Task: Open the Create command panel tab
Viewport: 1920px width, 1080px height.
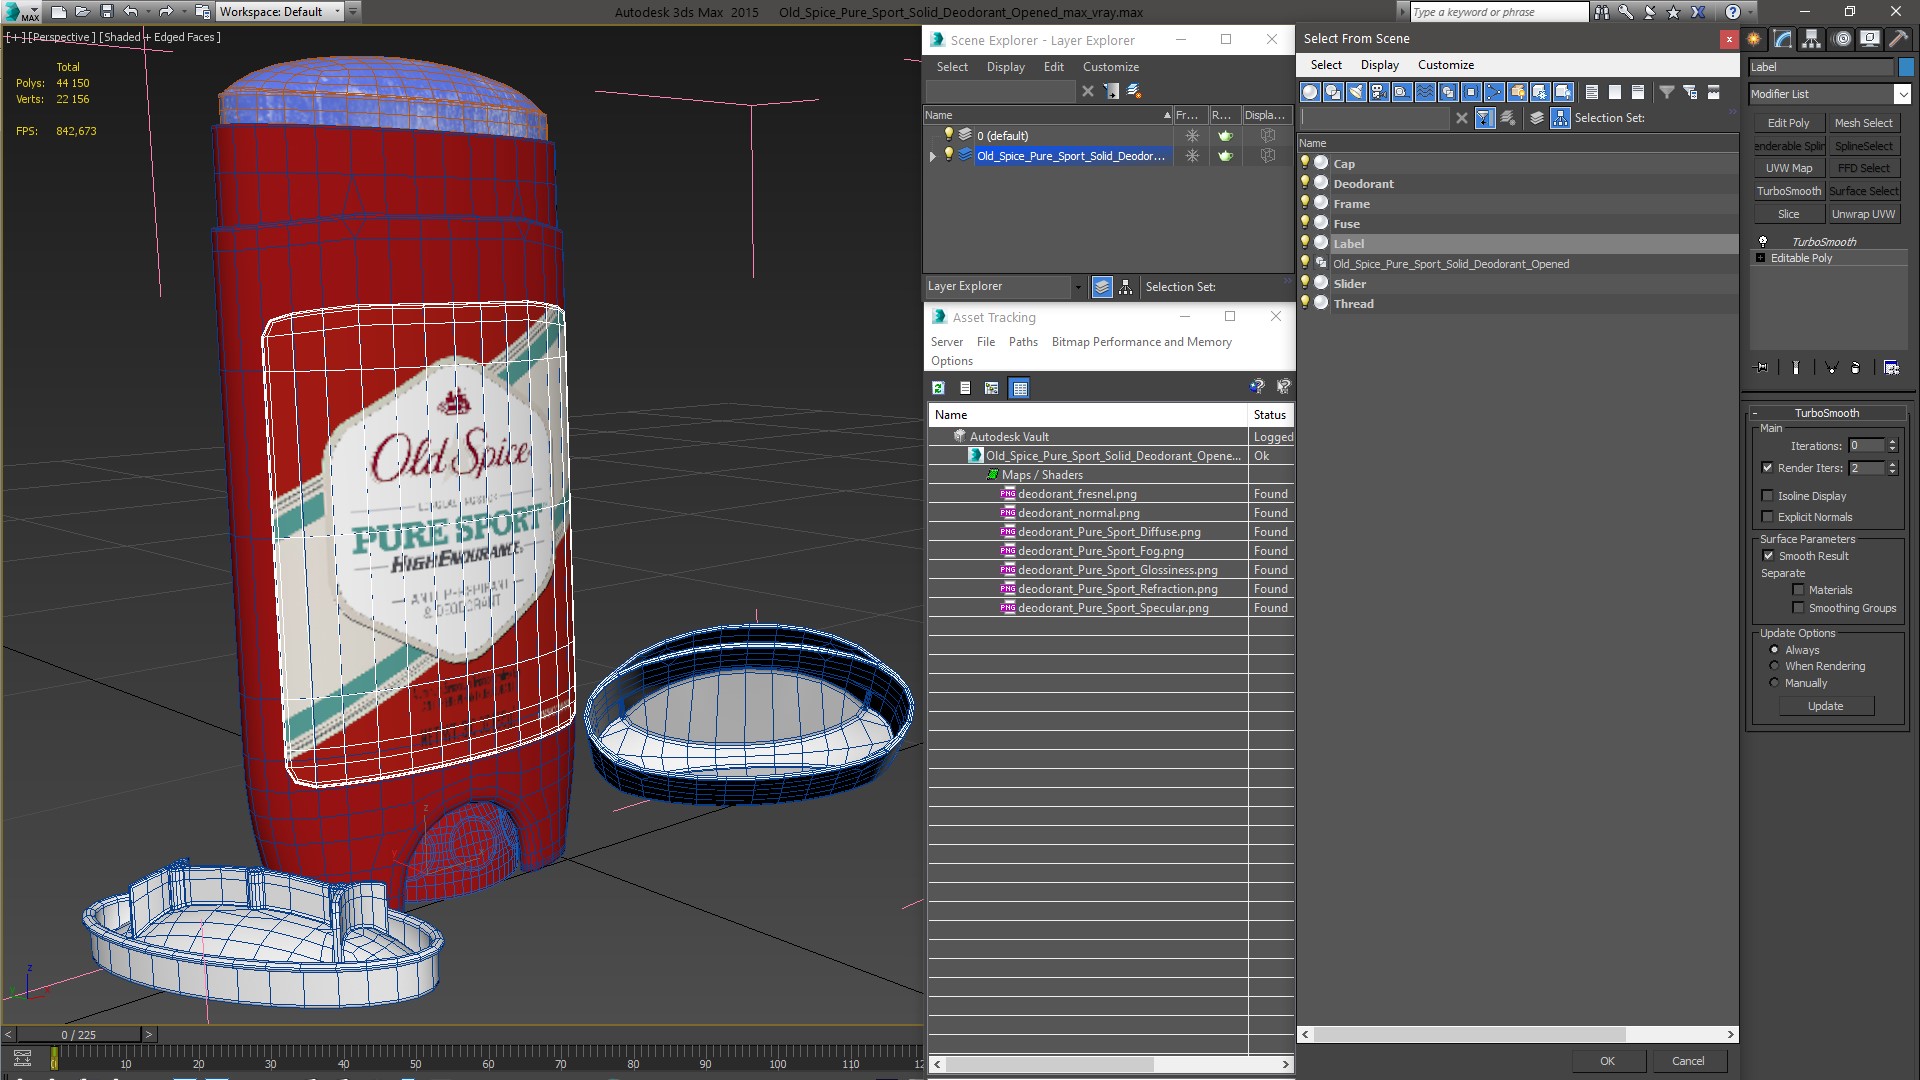Action: point(1754,39)
